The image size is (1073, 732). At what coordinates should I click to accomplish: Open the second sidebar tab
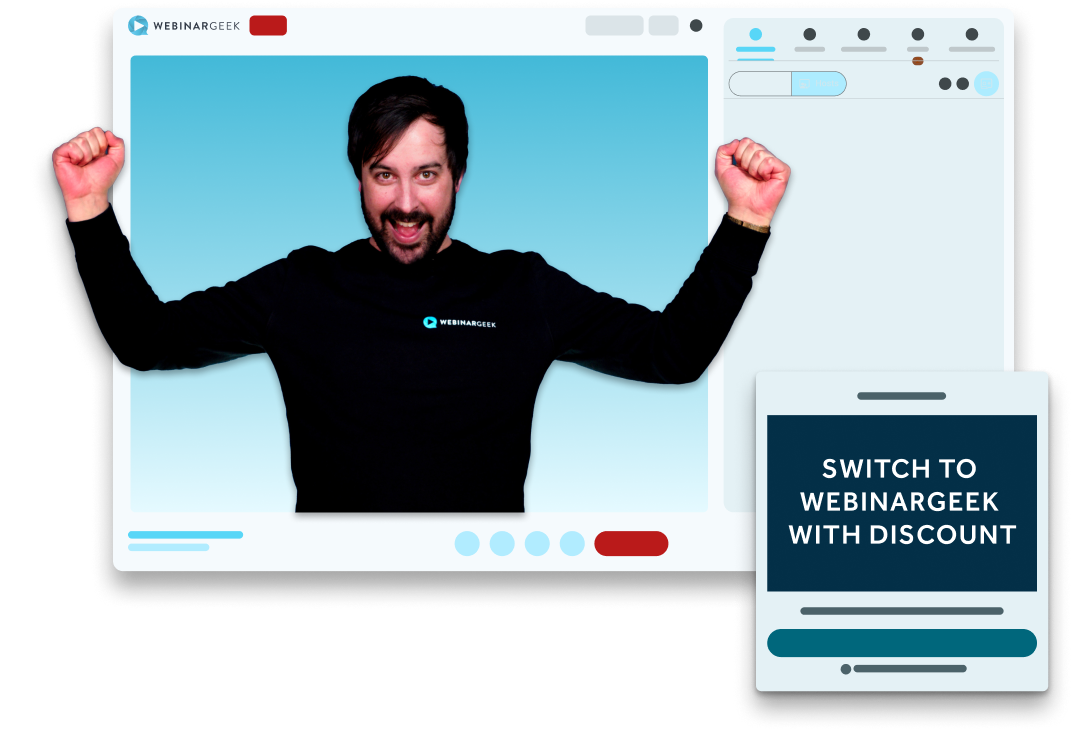pos(810,39)
